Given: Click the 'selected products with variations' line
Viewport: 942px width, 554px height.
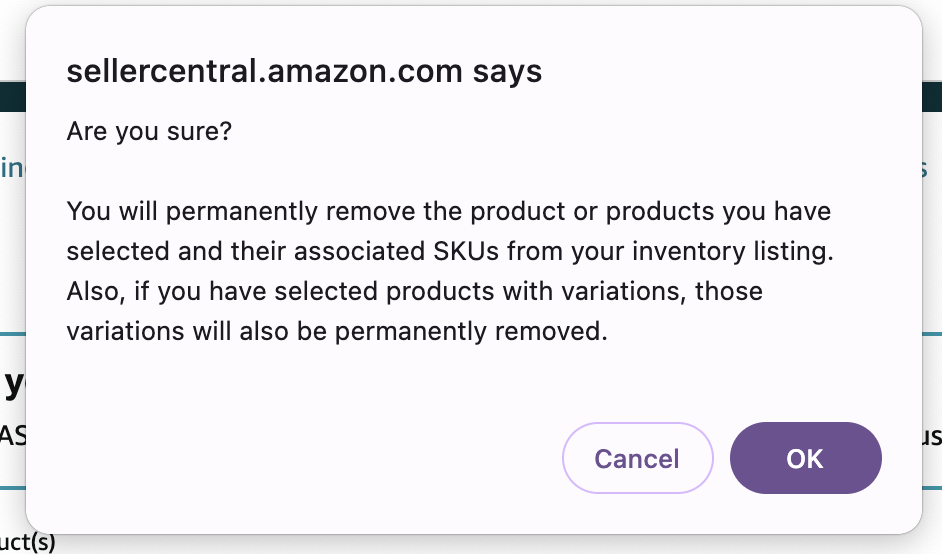Looking at the screenshot, I should click(x=414, y=292).
